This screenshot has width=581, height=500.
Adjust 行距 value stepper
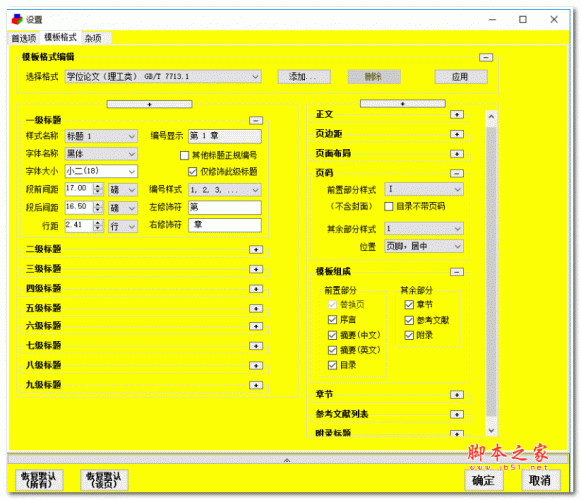pyautogui.click(x=98, y=225)
